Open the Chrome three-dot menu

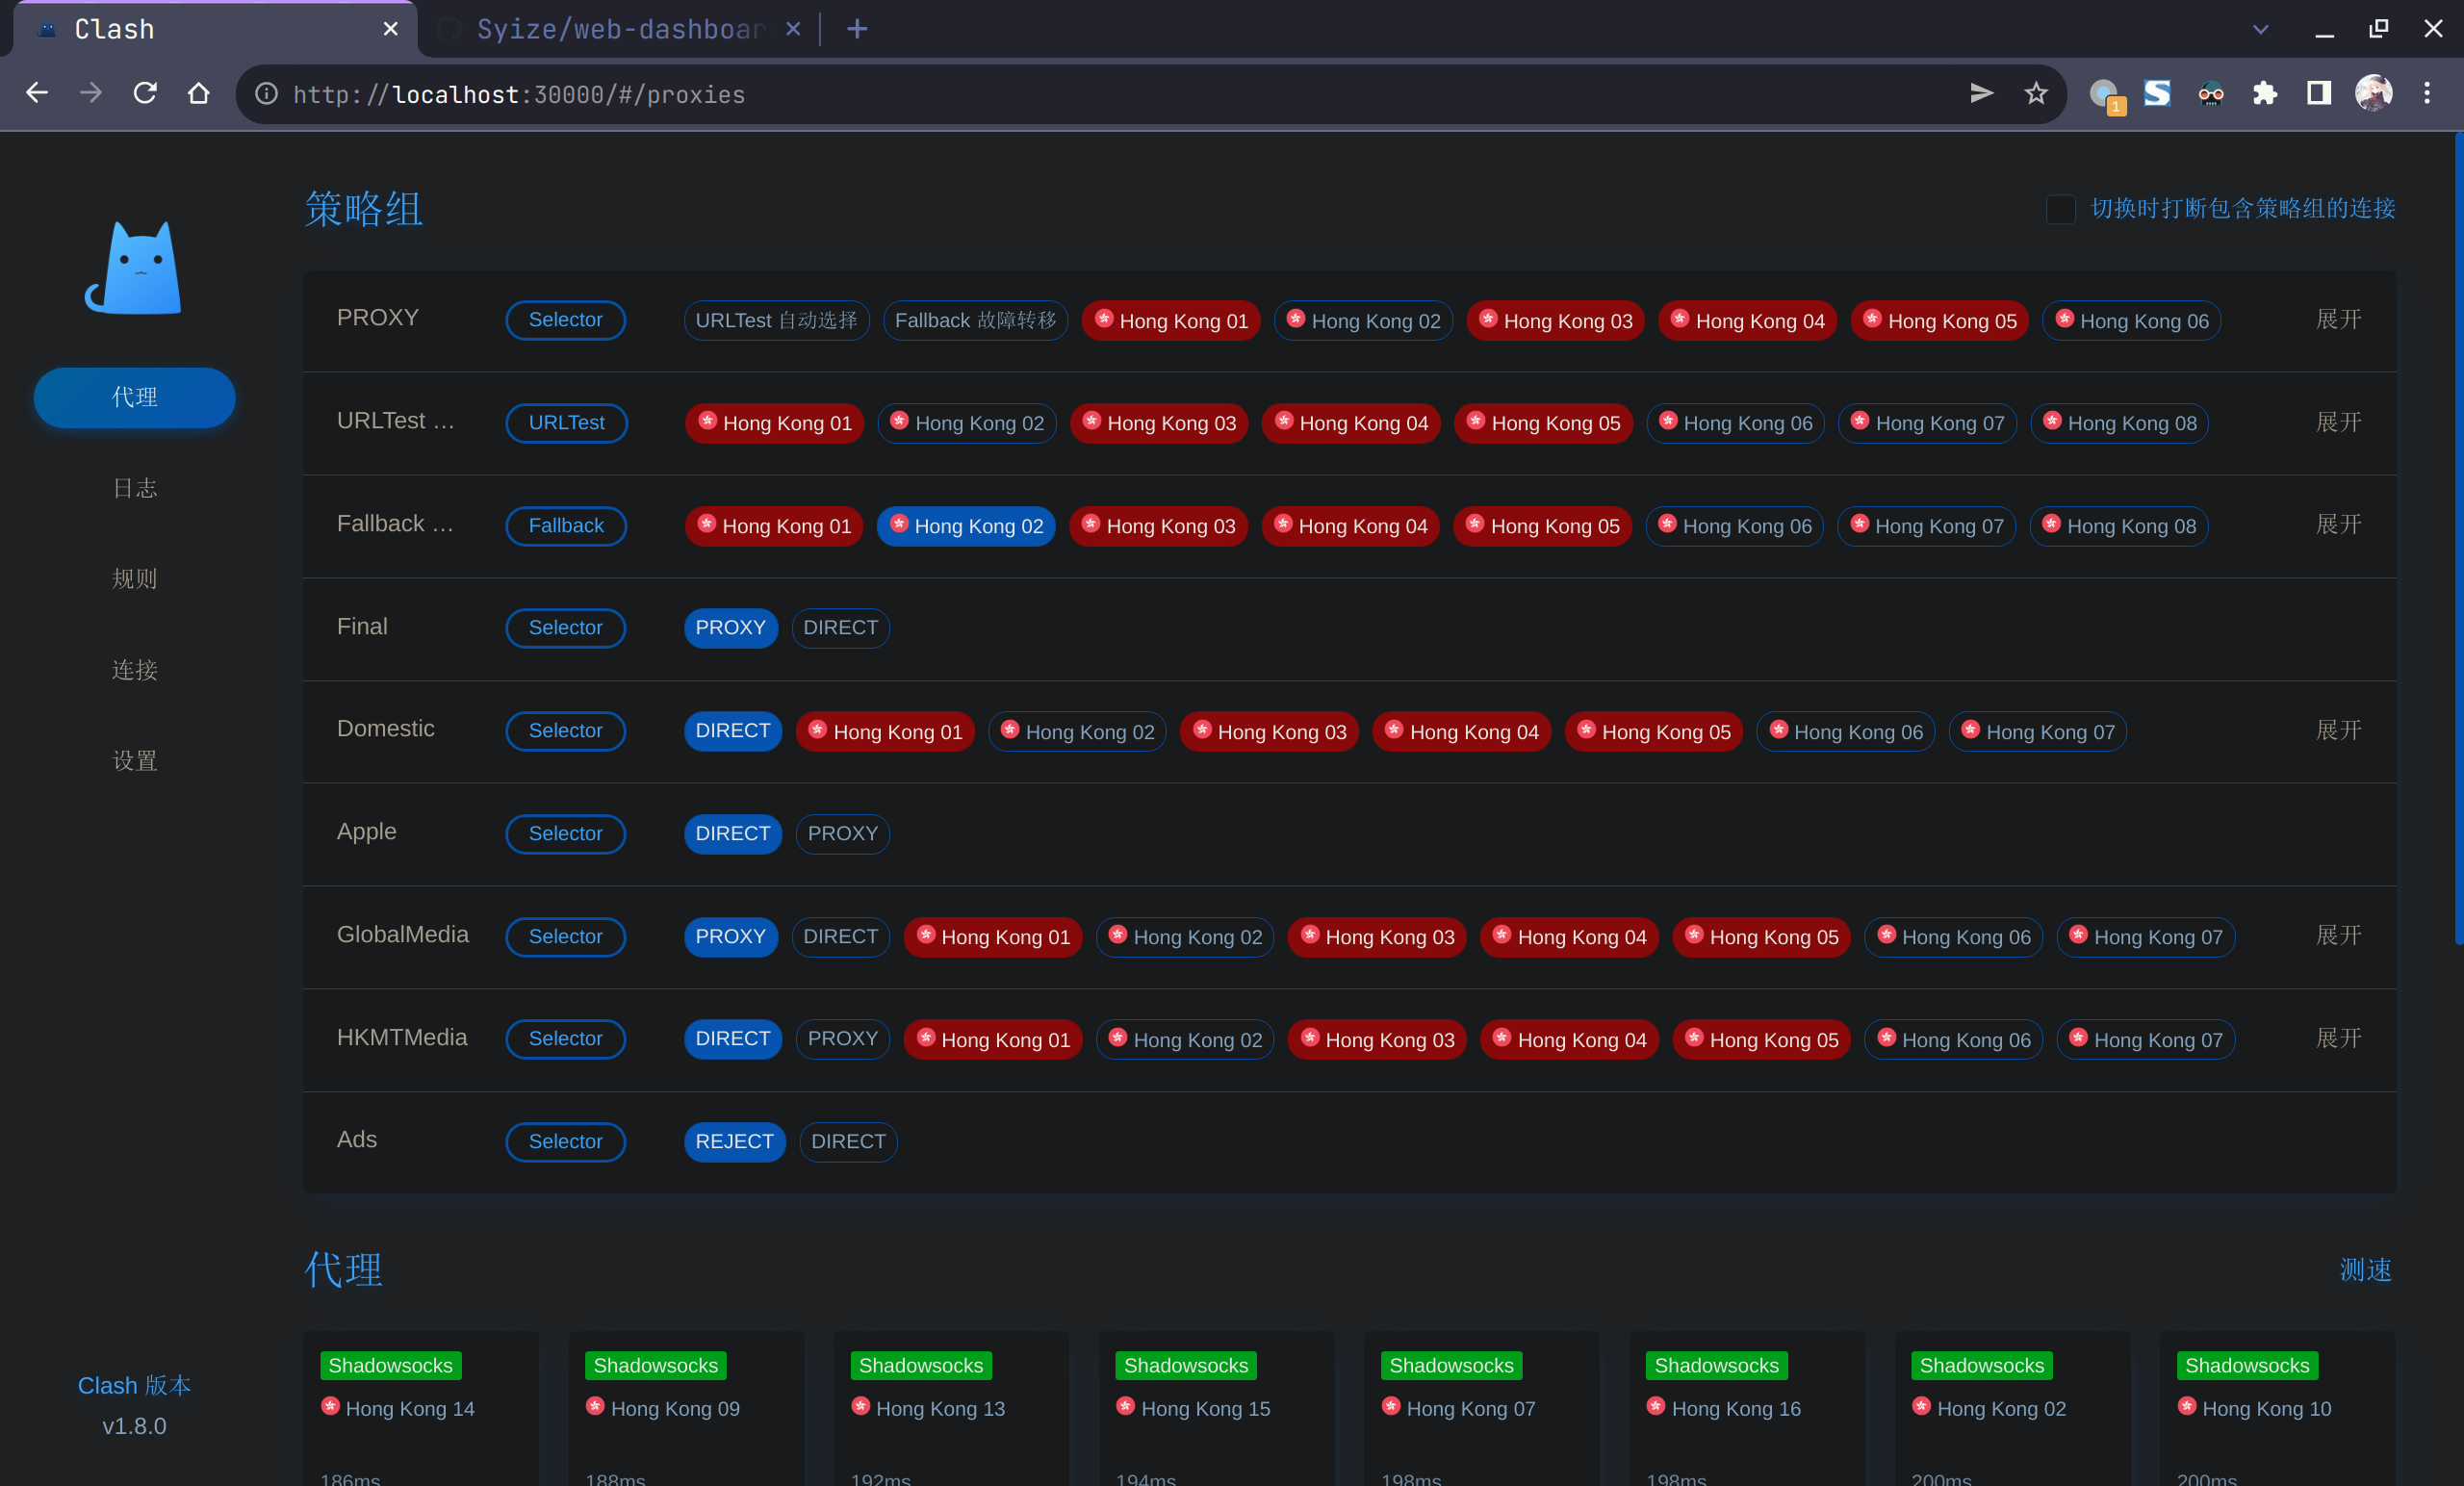(2426, 94)
